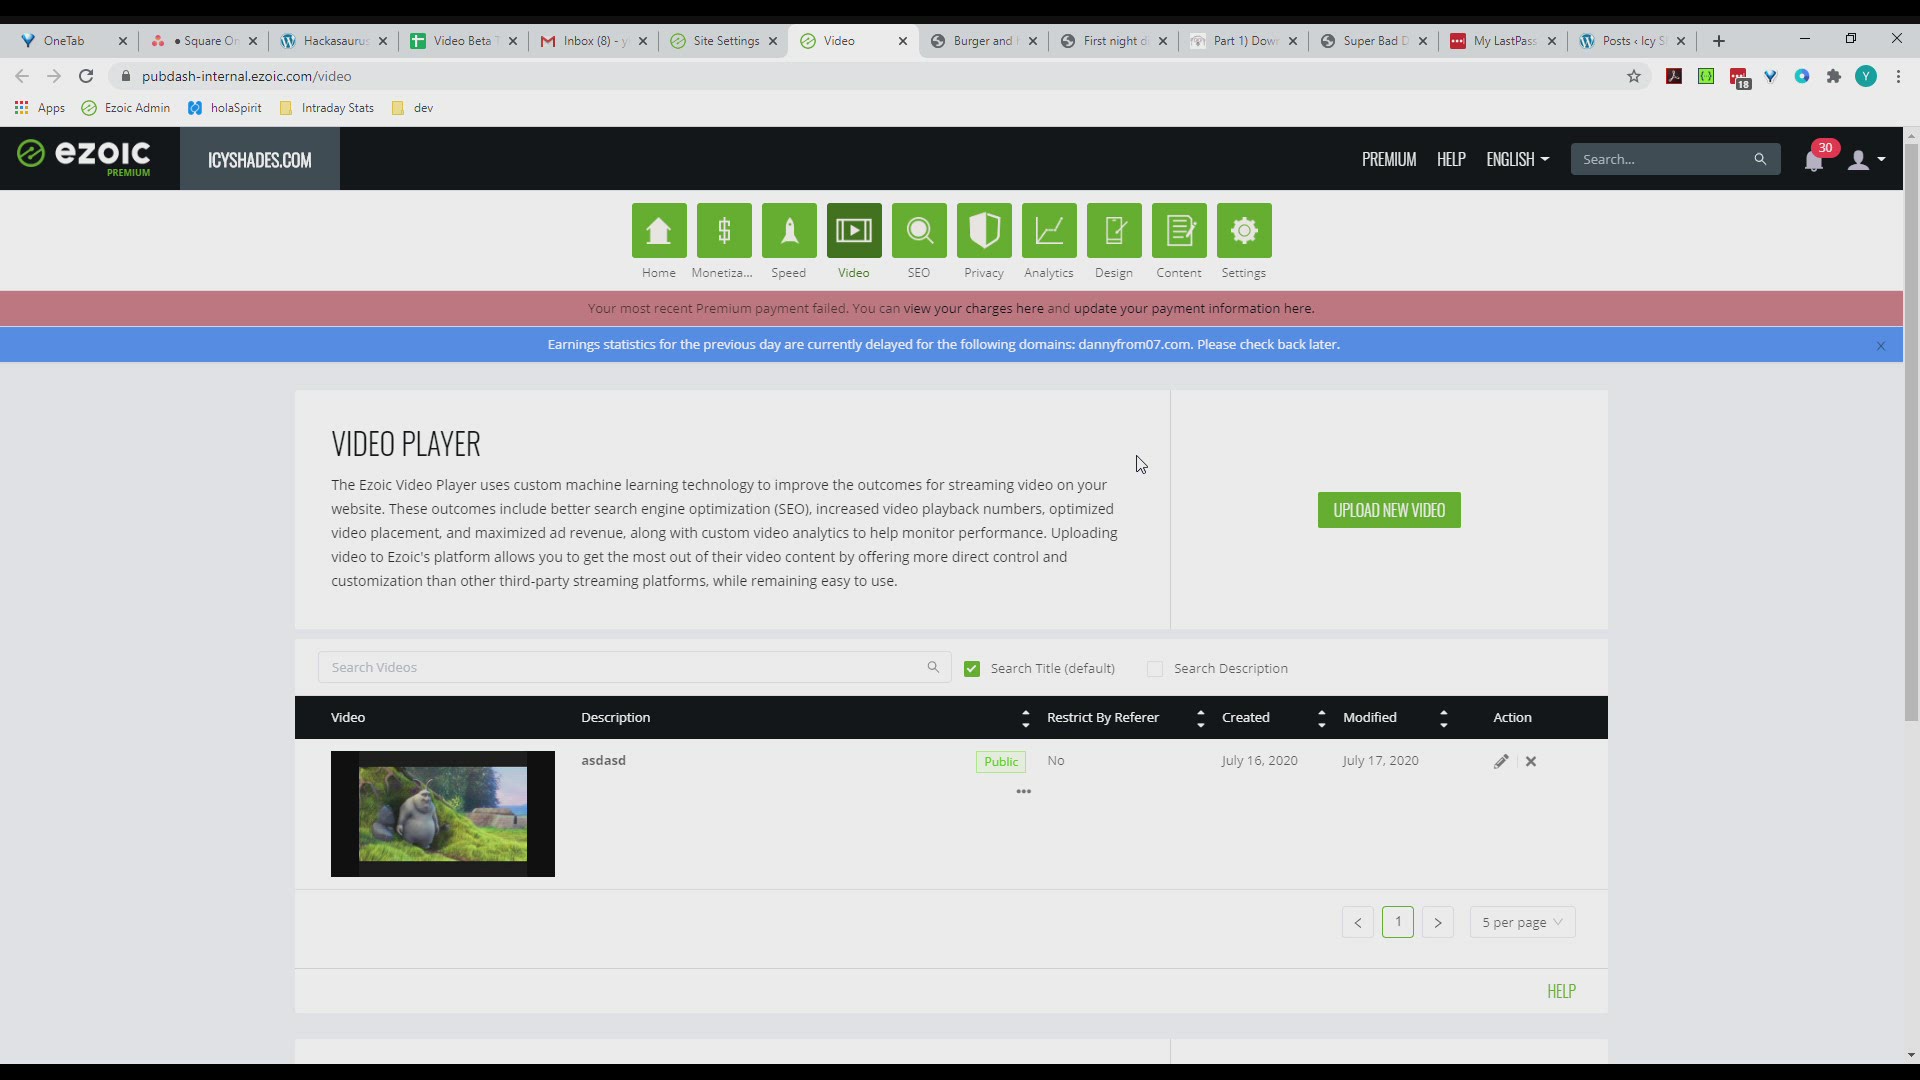Open a new browser tab
Viewport: 1920px width, 1080px height.
pos(1719,41)
